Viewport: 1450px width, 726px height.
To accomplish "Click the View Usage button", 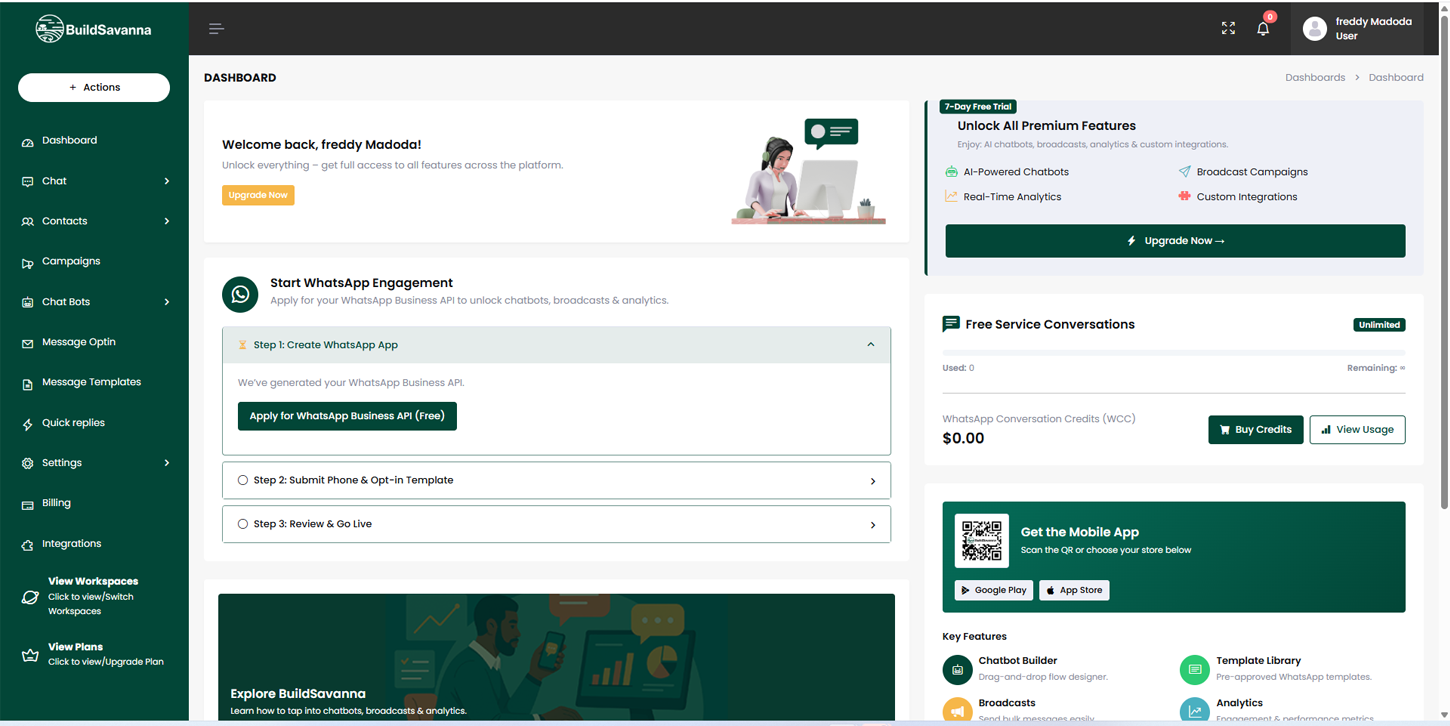I will (x=1357, y=430).
